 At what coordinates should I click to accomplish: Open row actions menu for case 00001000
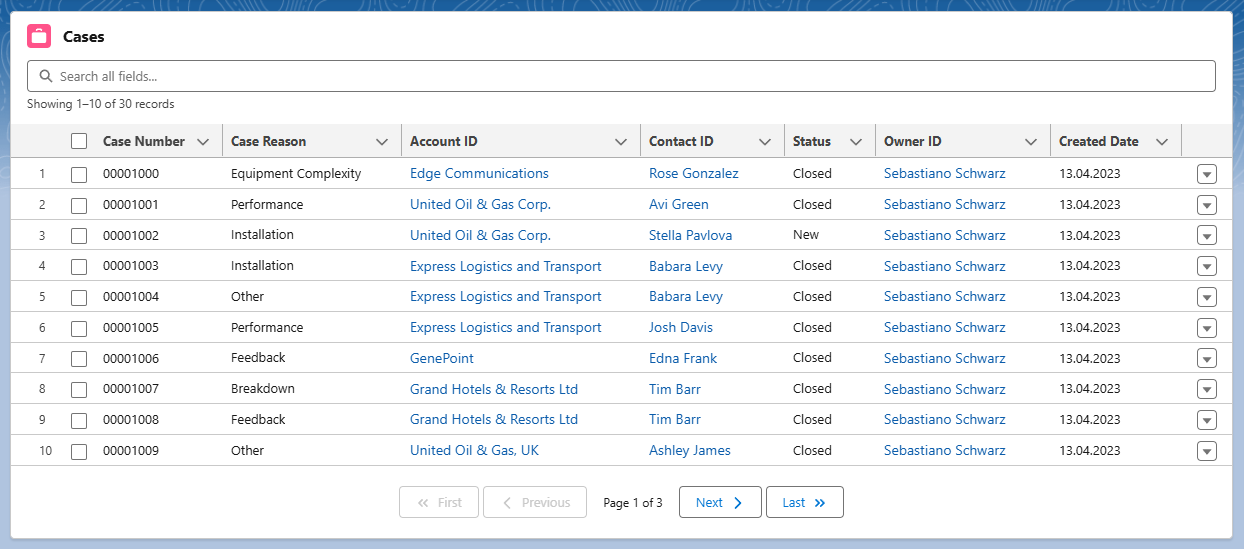(1207, 174)
